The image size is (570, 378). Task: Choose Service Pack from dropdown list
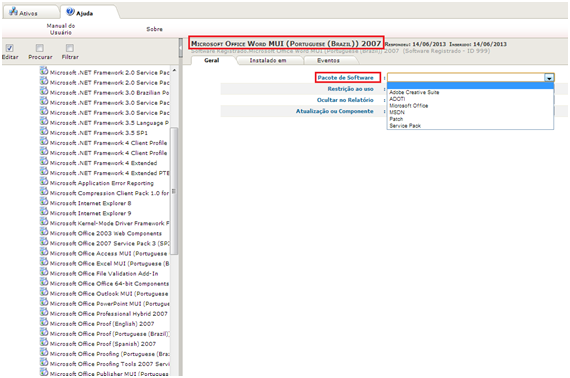tap(405, 126)
